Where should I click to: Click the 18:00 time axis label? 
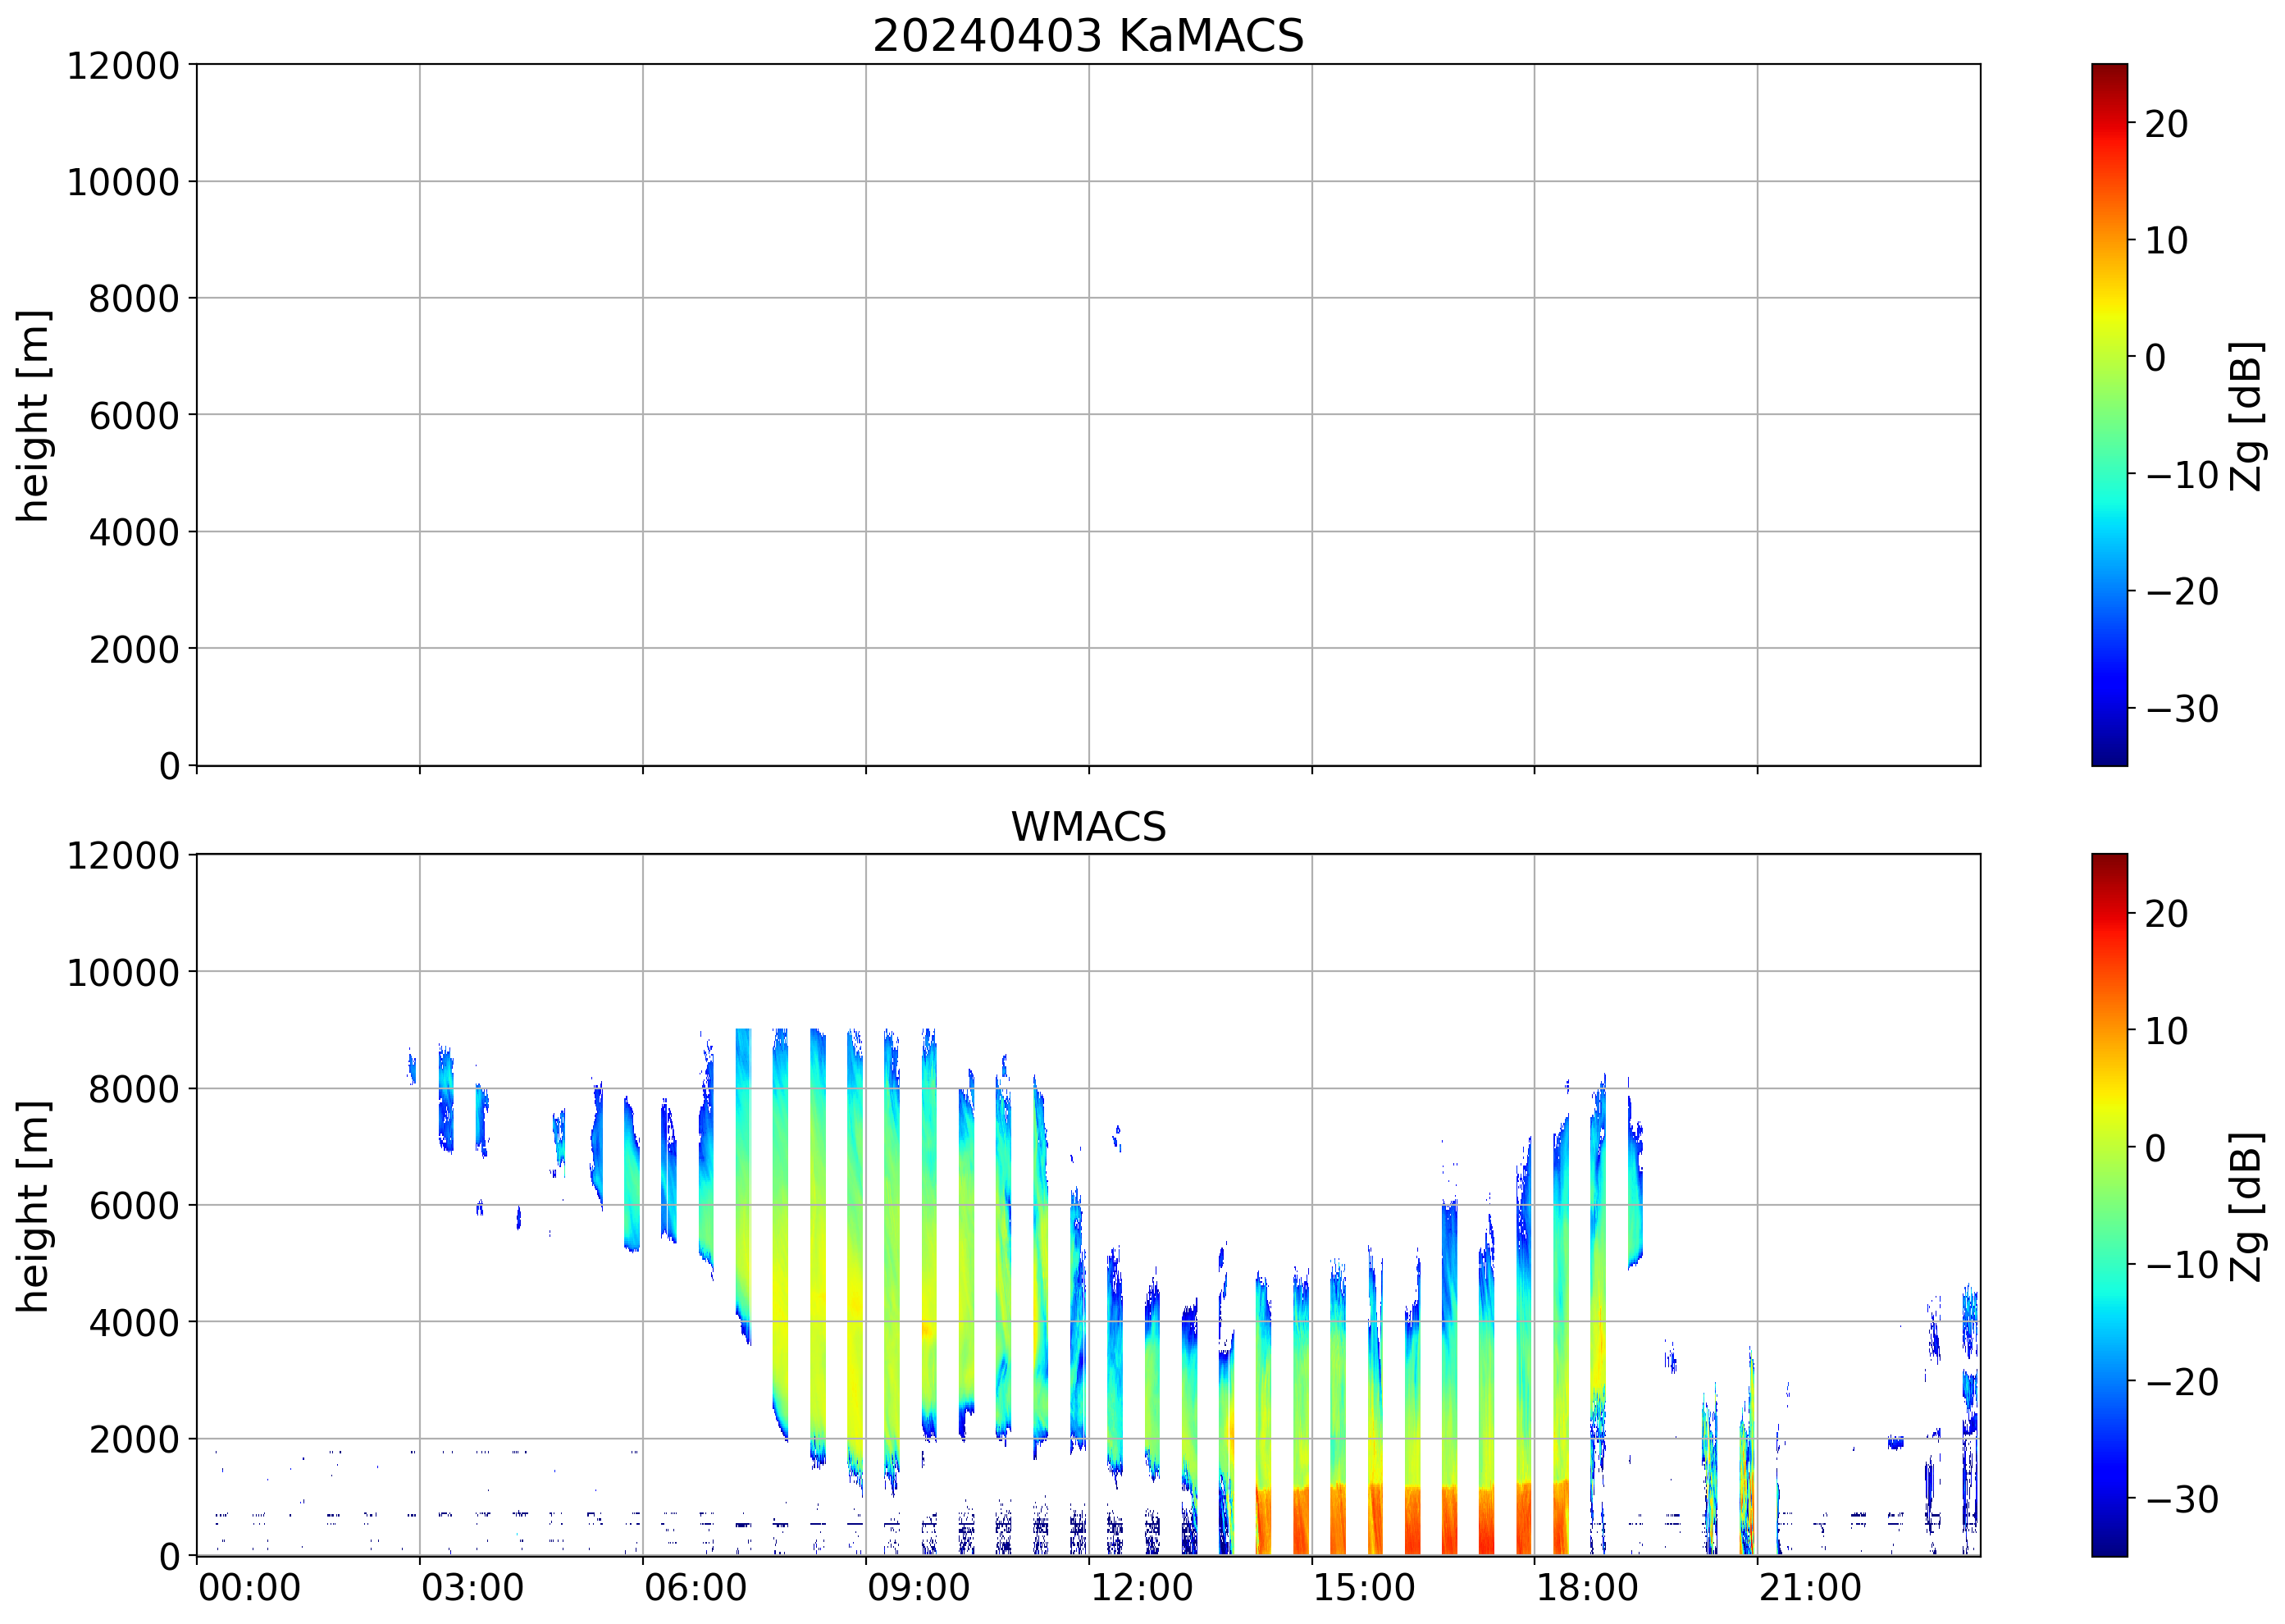tap(1587, 1588)
